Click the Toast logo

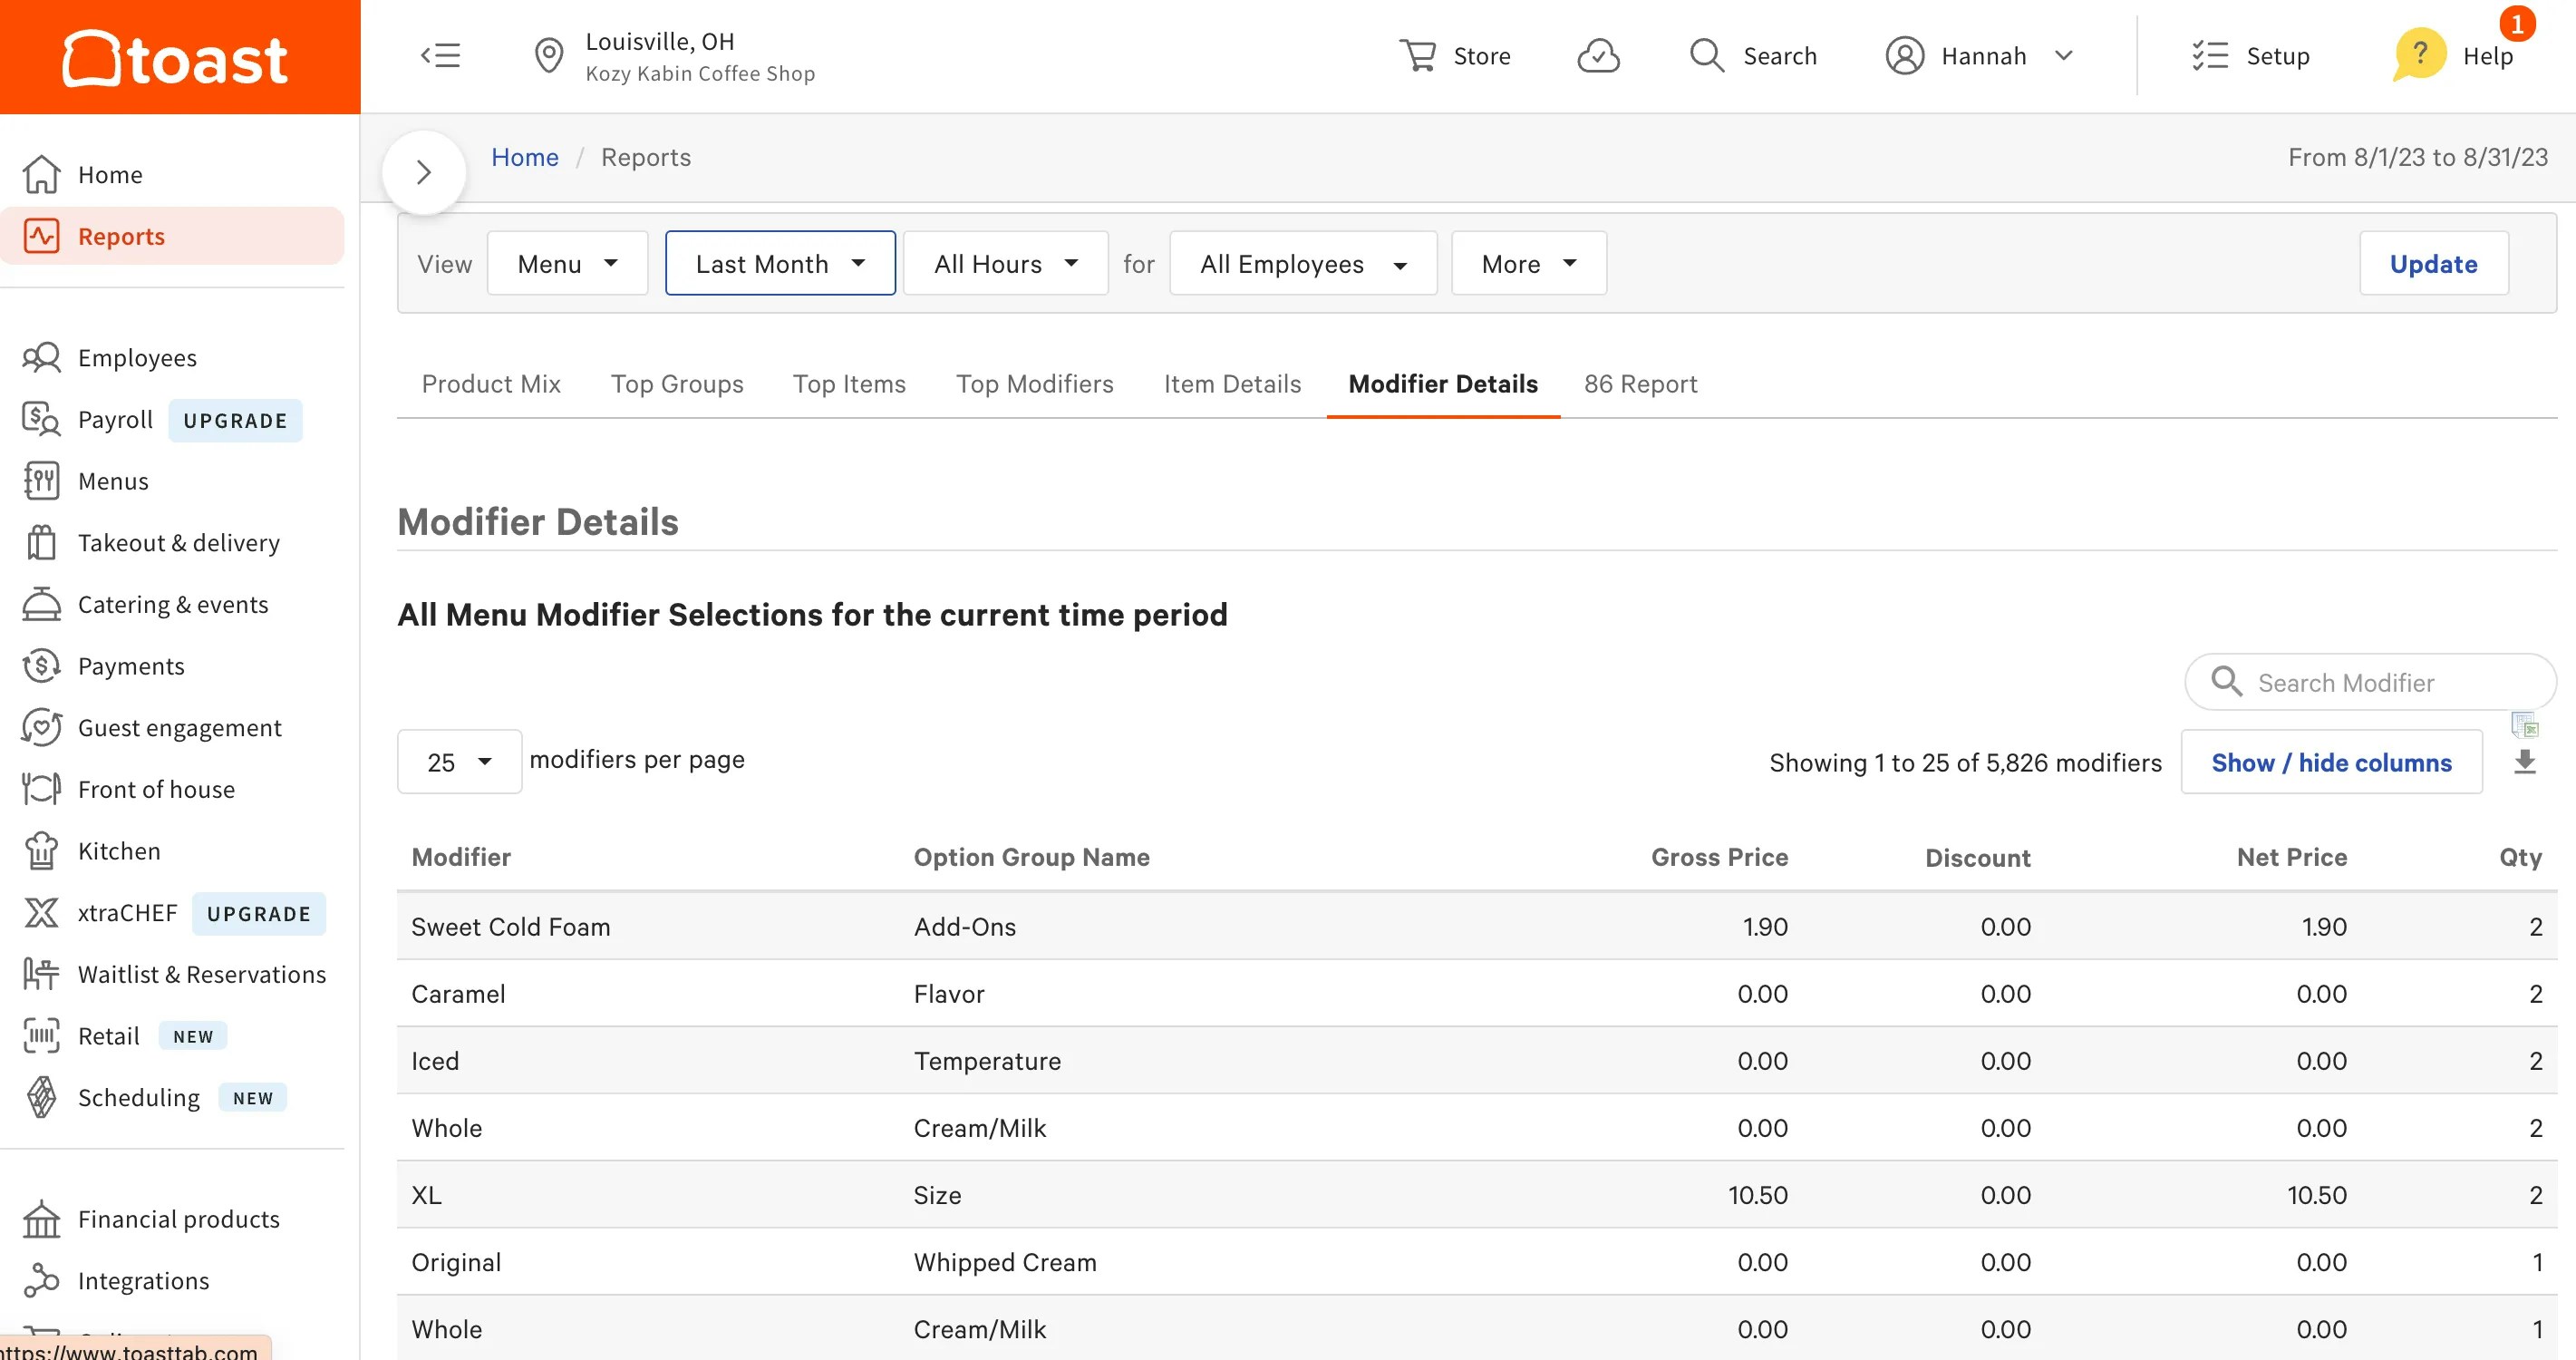176,58
